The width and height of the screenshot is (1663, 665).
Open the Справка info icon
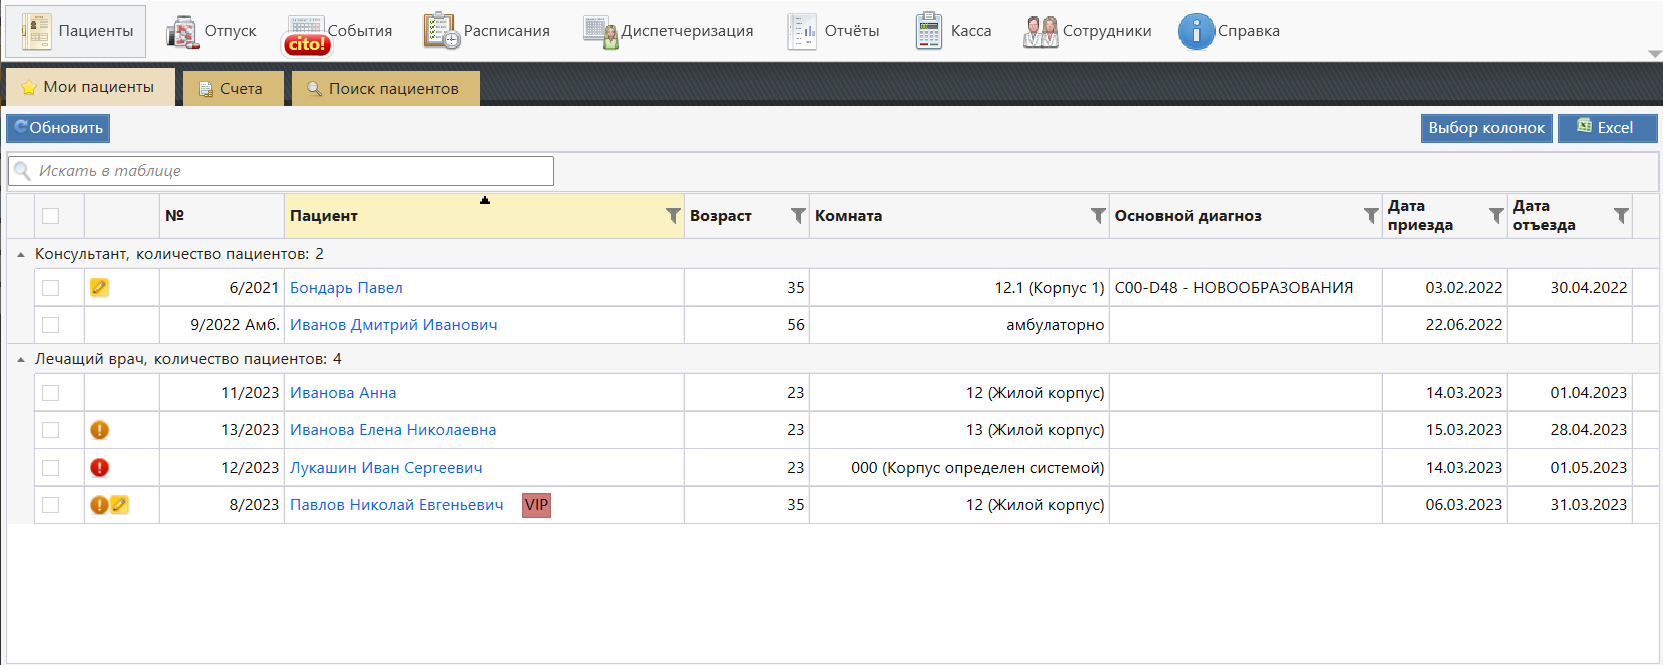click(1195, 32)
